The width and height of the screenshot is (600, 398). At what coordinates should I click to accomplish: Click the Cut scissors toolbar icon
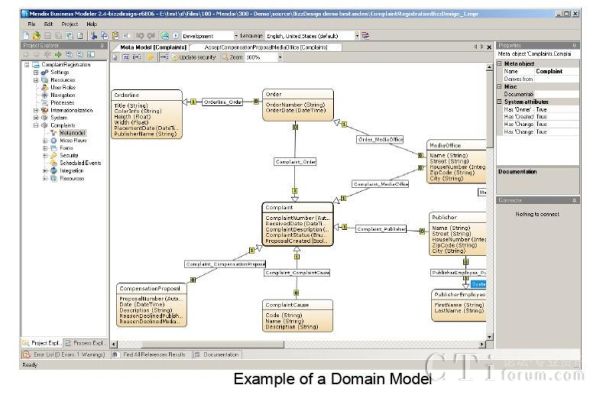[93, 36]
